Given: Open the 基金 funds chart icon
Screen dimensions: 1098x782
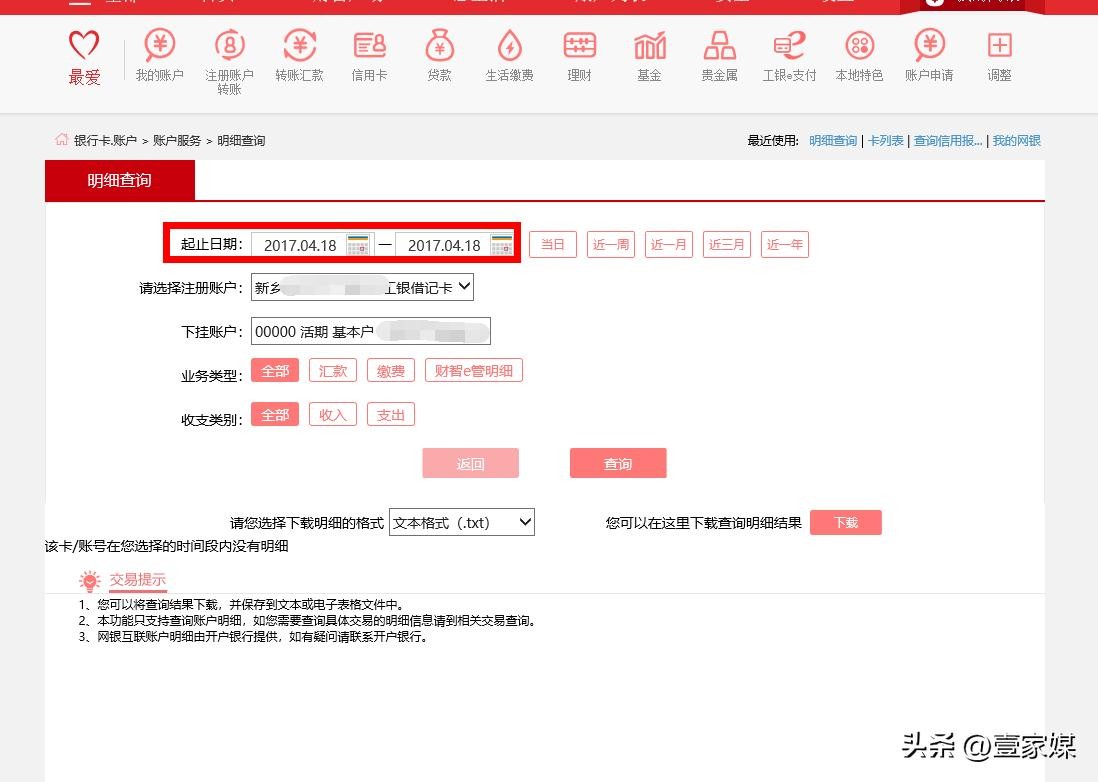Looking at the screenshot, I should pyautogui.click(x=649, y=46).
